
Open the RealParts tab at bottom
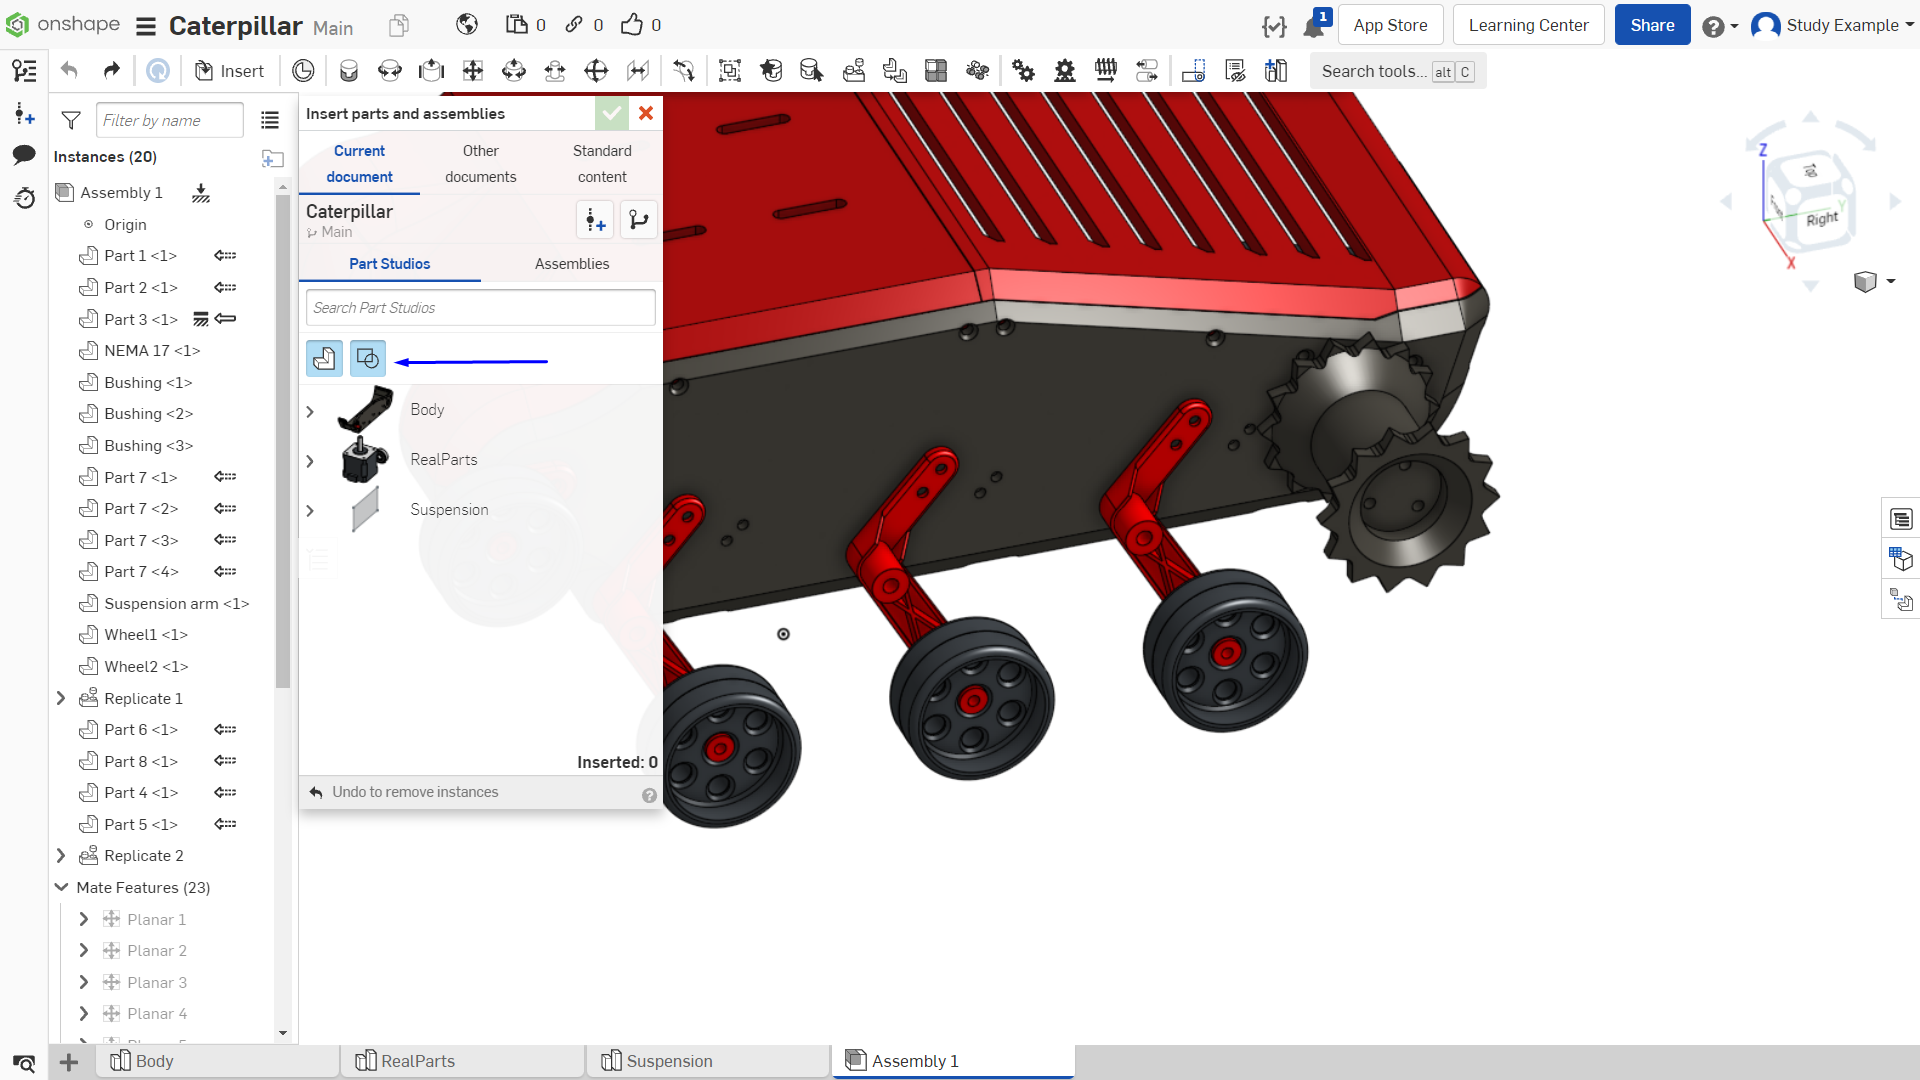coord(463,1061)
